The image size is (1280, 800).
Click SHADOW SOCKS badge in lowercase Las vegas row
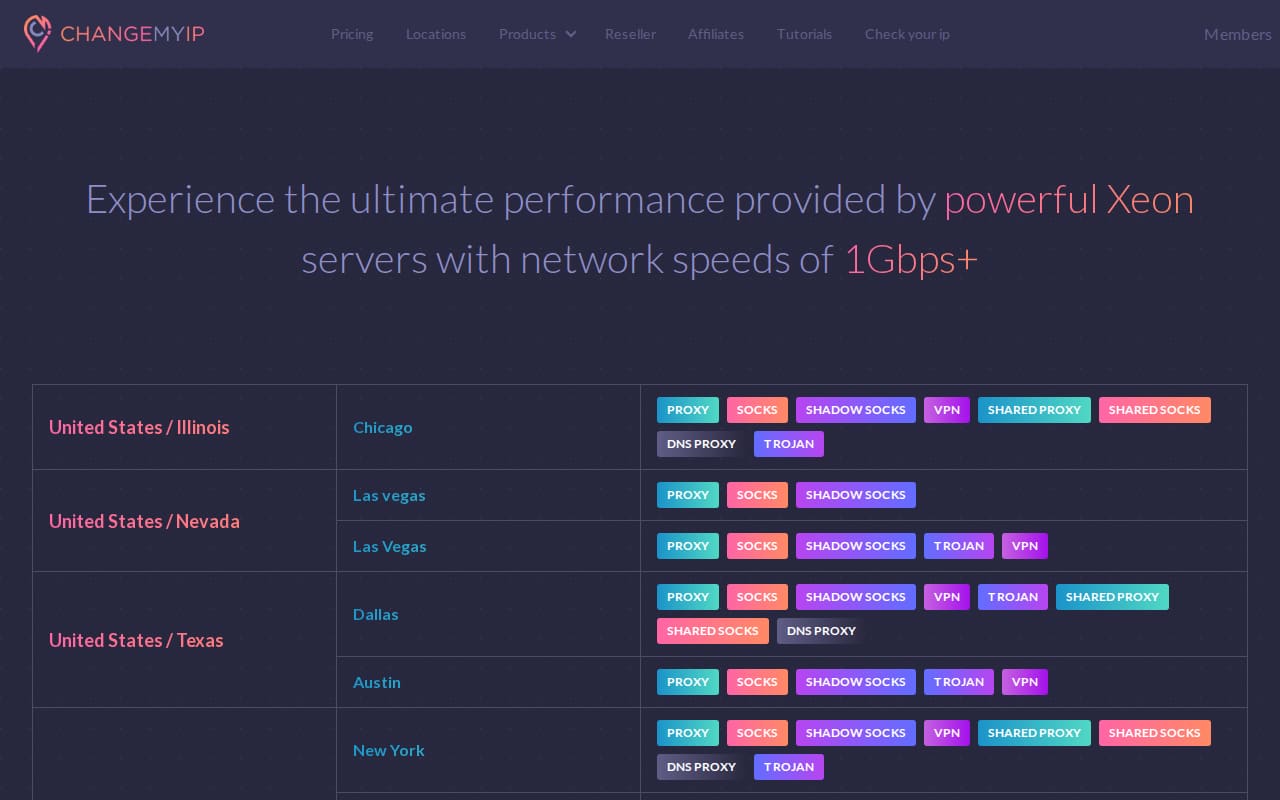(856, 495)
